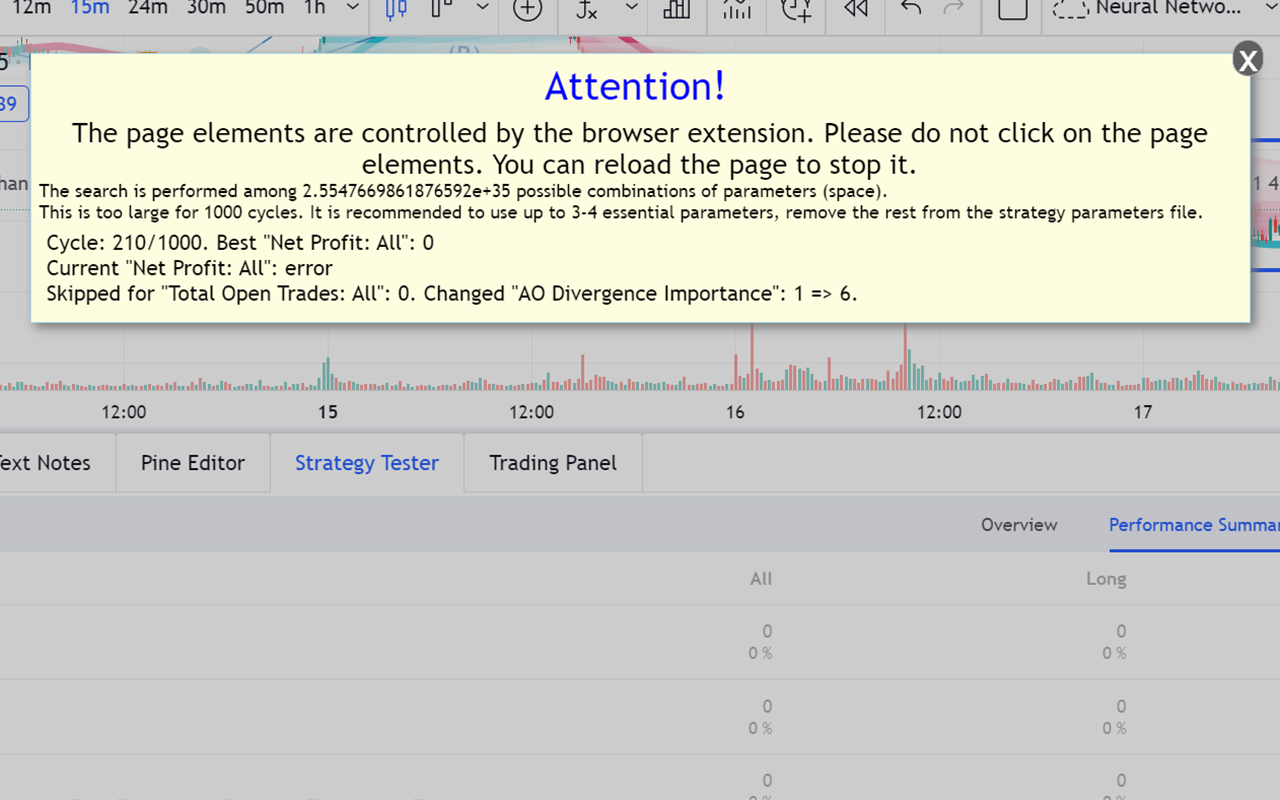The height and width of the screenshot is (800, 1280).
Task: Select the 30m timeframe
Action: 205,8
